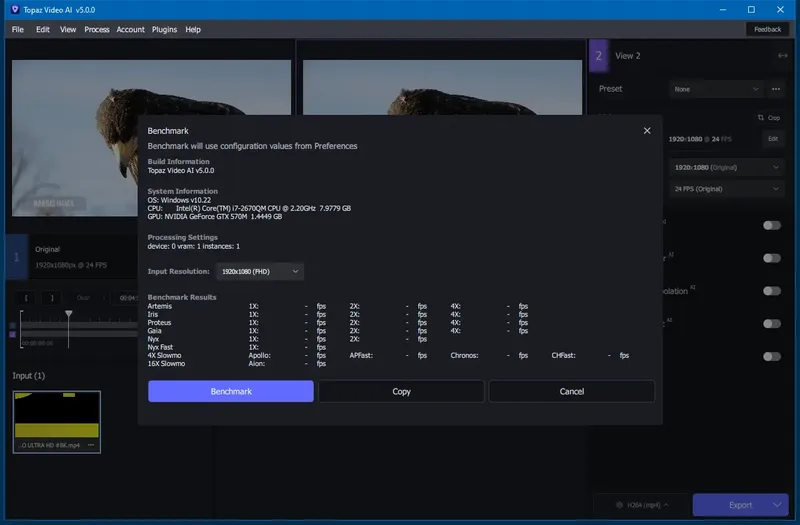Click the gear icon next to H264 (mp4)
Viewport: 800px width, 525px height.
pyautogui.click(x=619, y=505)
